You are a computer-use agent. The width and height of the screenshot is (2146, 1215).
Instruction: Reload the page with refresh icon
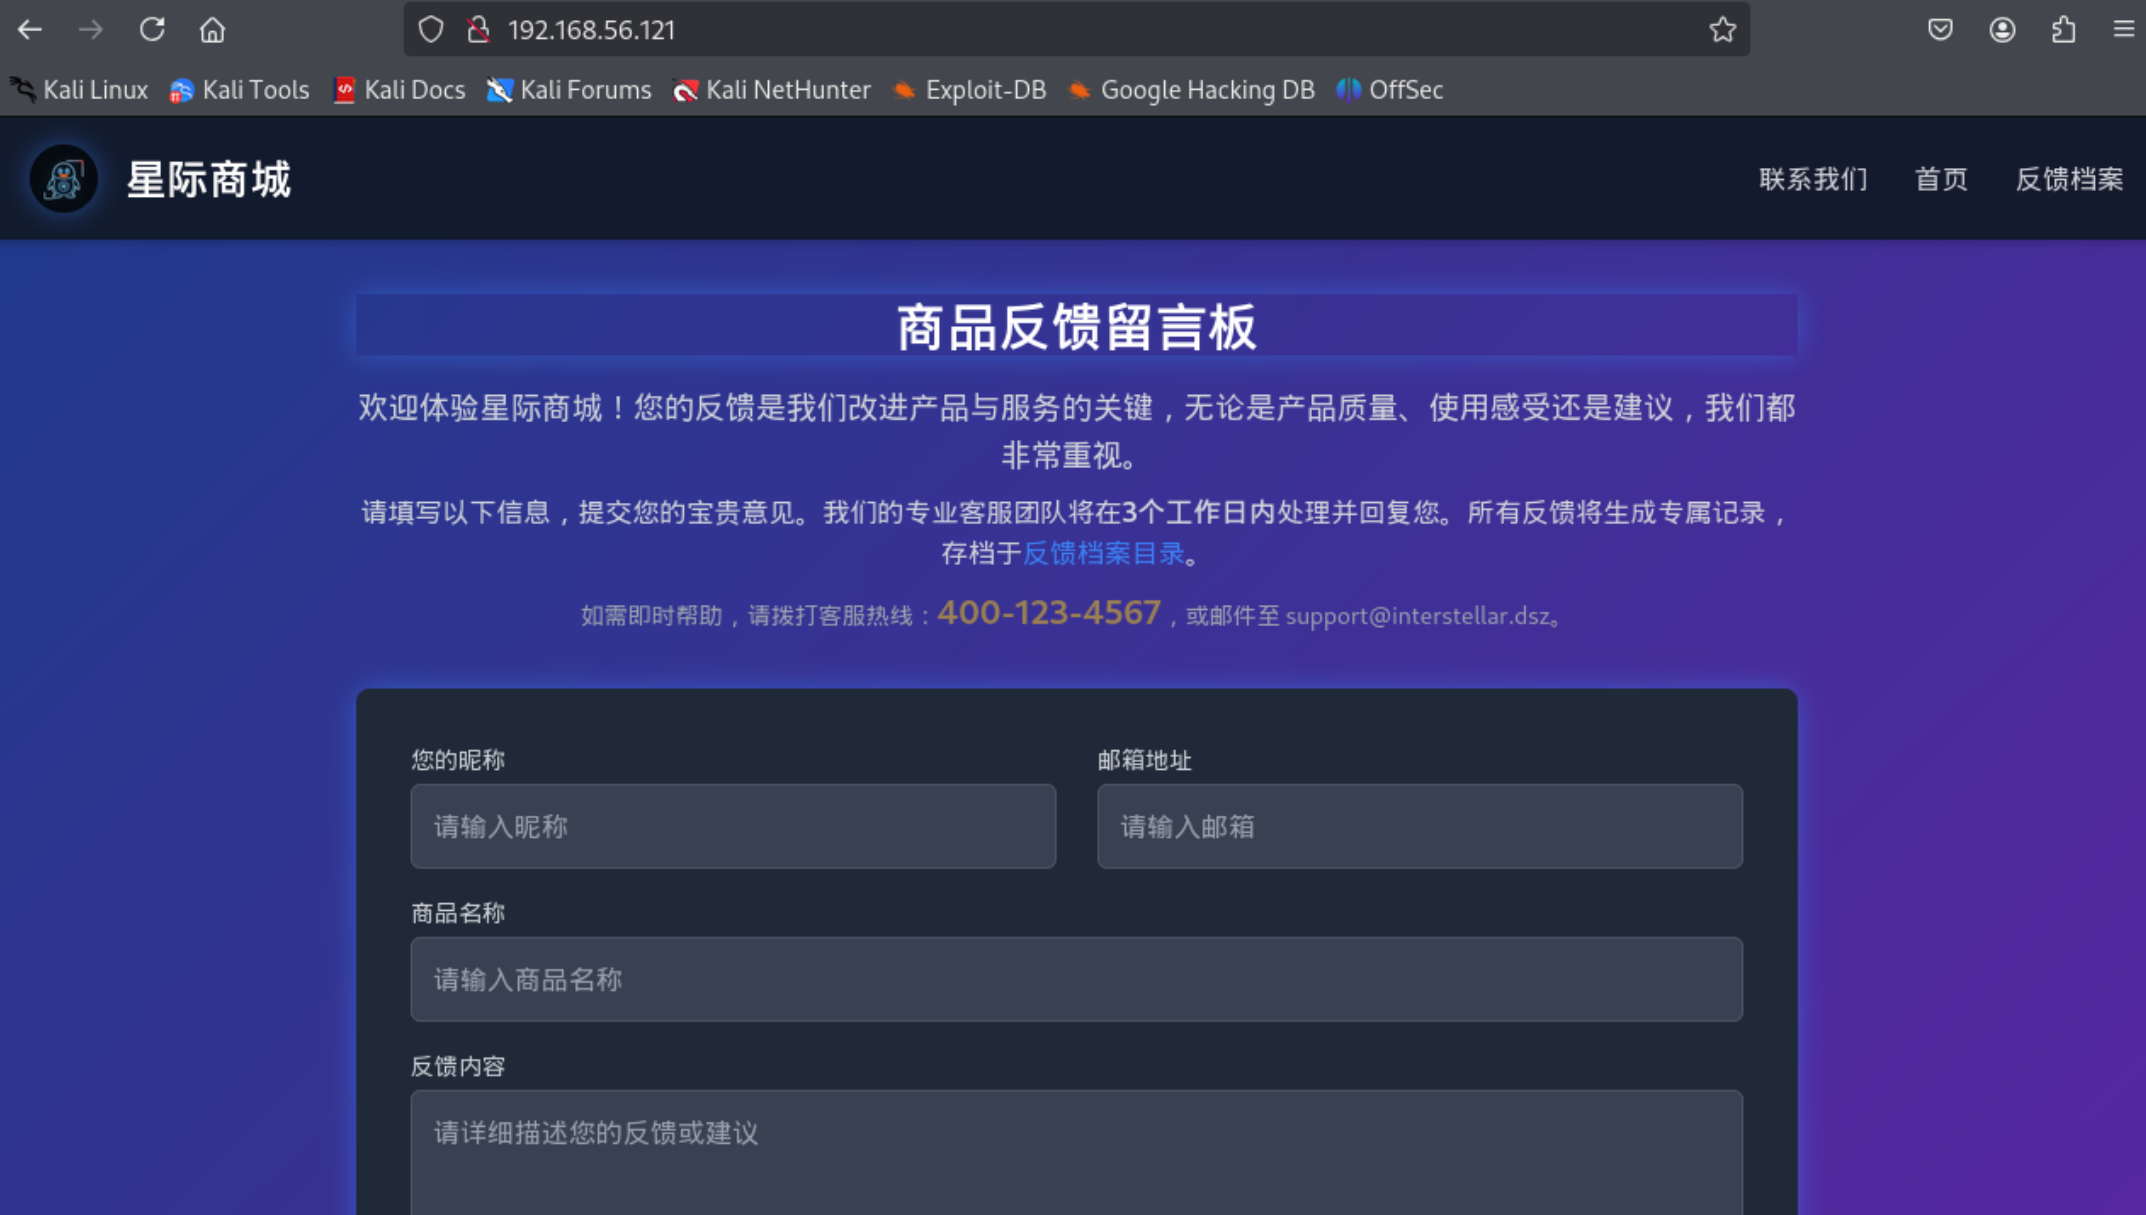pos(152,30)
